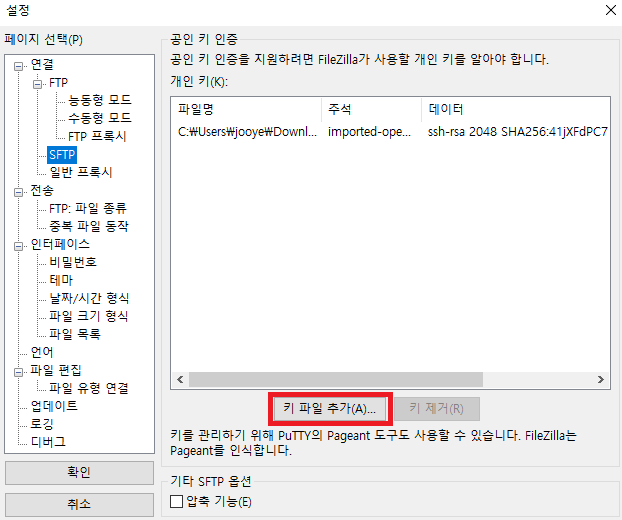Viewport: 622px width, 520px height.
Task: Open the 파일 크기 형식 page
Action: pos(88,316)
